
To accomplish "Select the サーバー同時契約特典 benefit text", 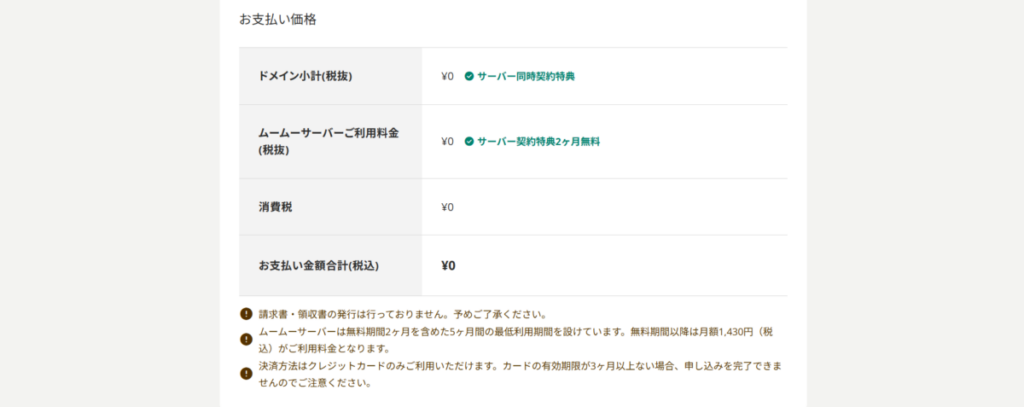I will pyautogui.click(x=526, y=76).
